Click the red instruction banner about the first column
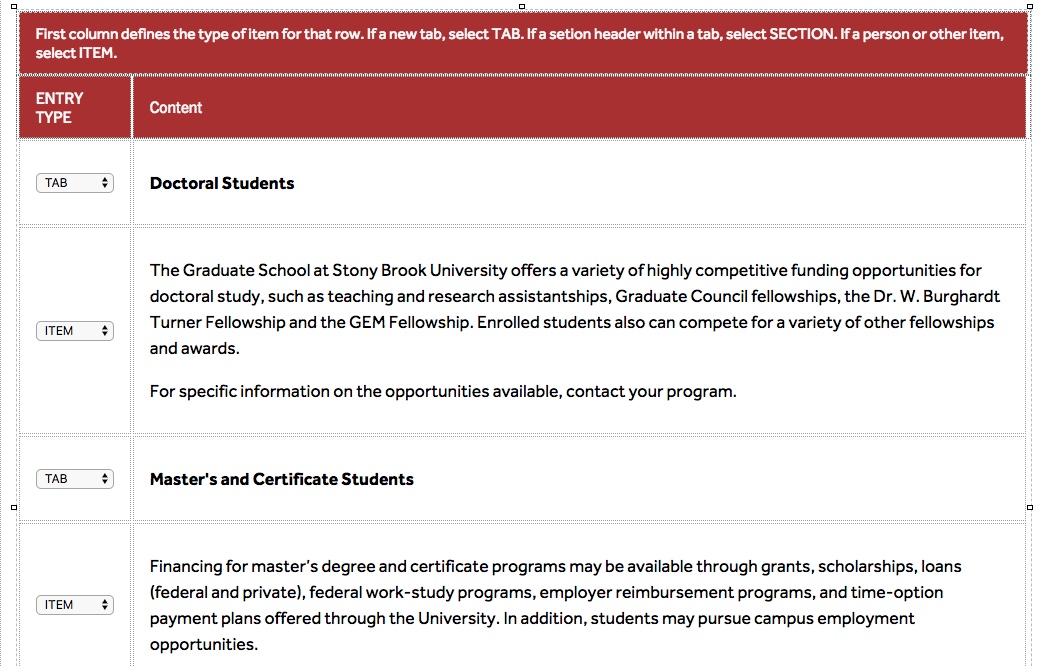Image resolution: width=1048 pixels, height=666 pixels. coord(520,43)
